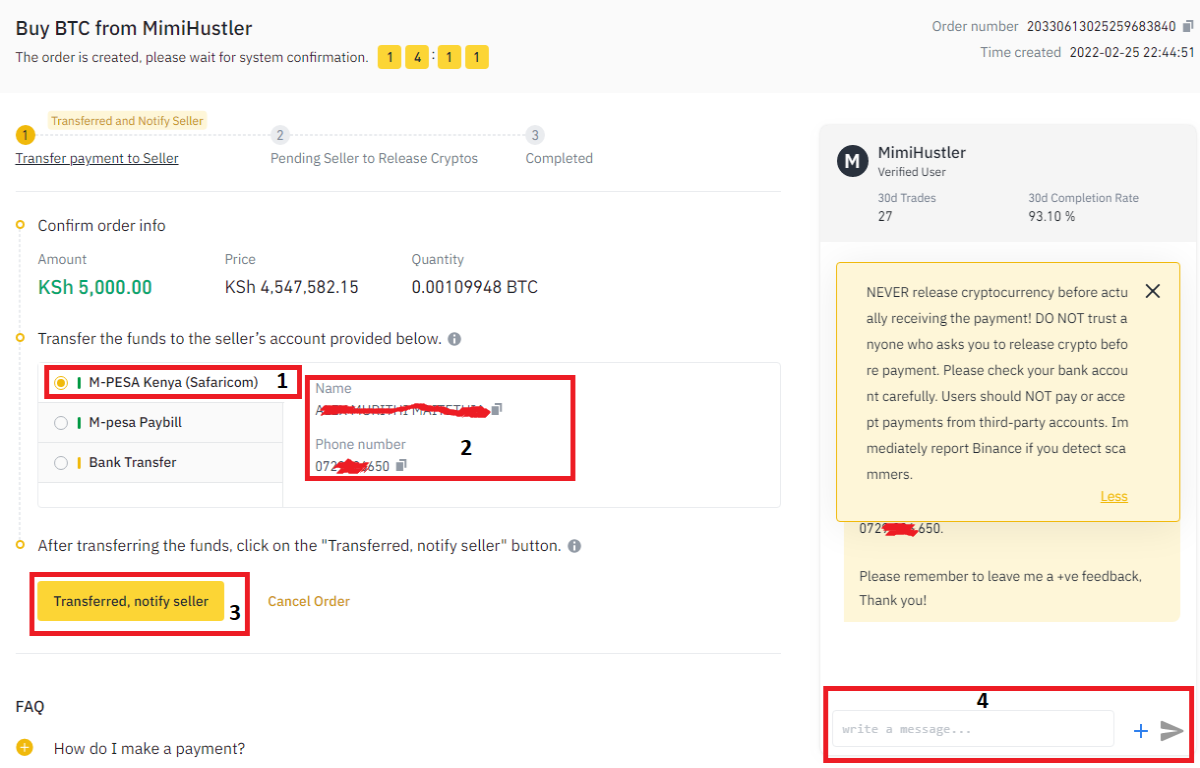This screenshot has height=768, width=1200.
Task: Select M-PESA Kenya (Safaricom) payment option
Action: point(160,382)
